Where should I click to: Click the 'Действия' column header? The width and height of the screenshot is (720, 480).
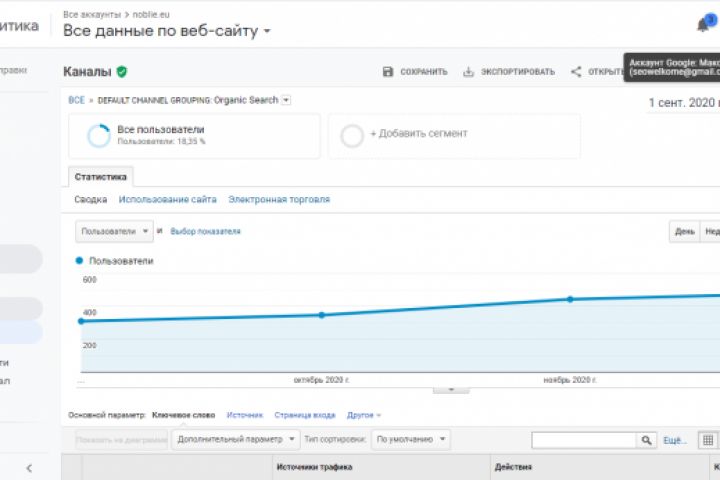tap(513, 467)
